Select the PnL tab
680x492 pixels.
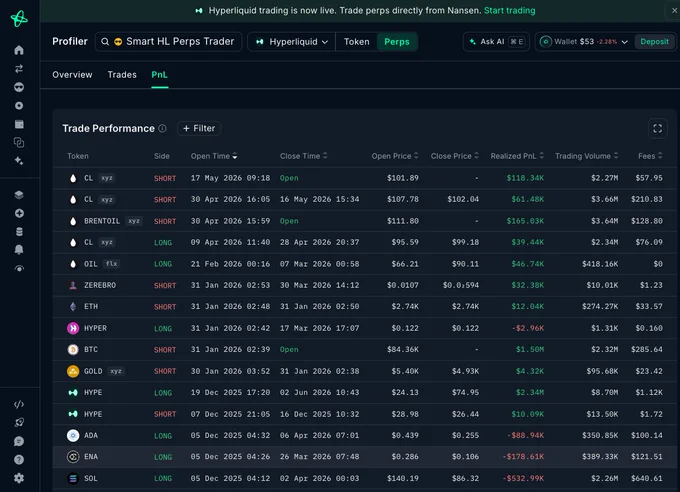pos(159,75)
